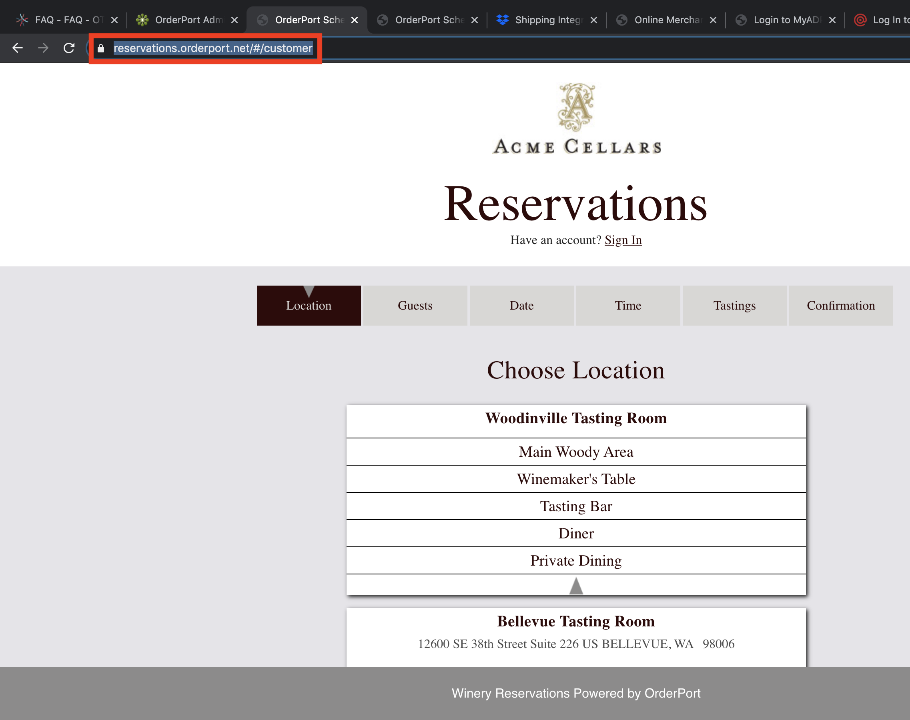Click the Bellevue address text
The width and height of the screenshot is (910, 720).
(576, 644)
